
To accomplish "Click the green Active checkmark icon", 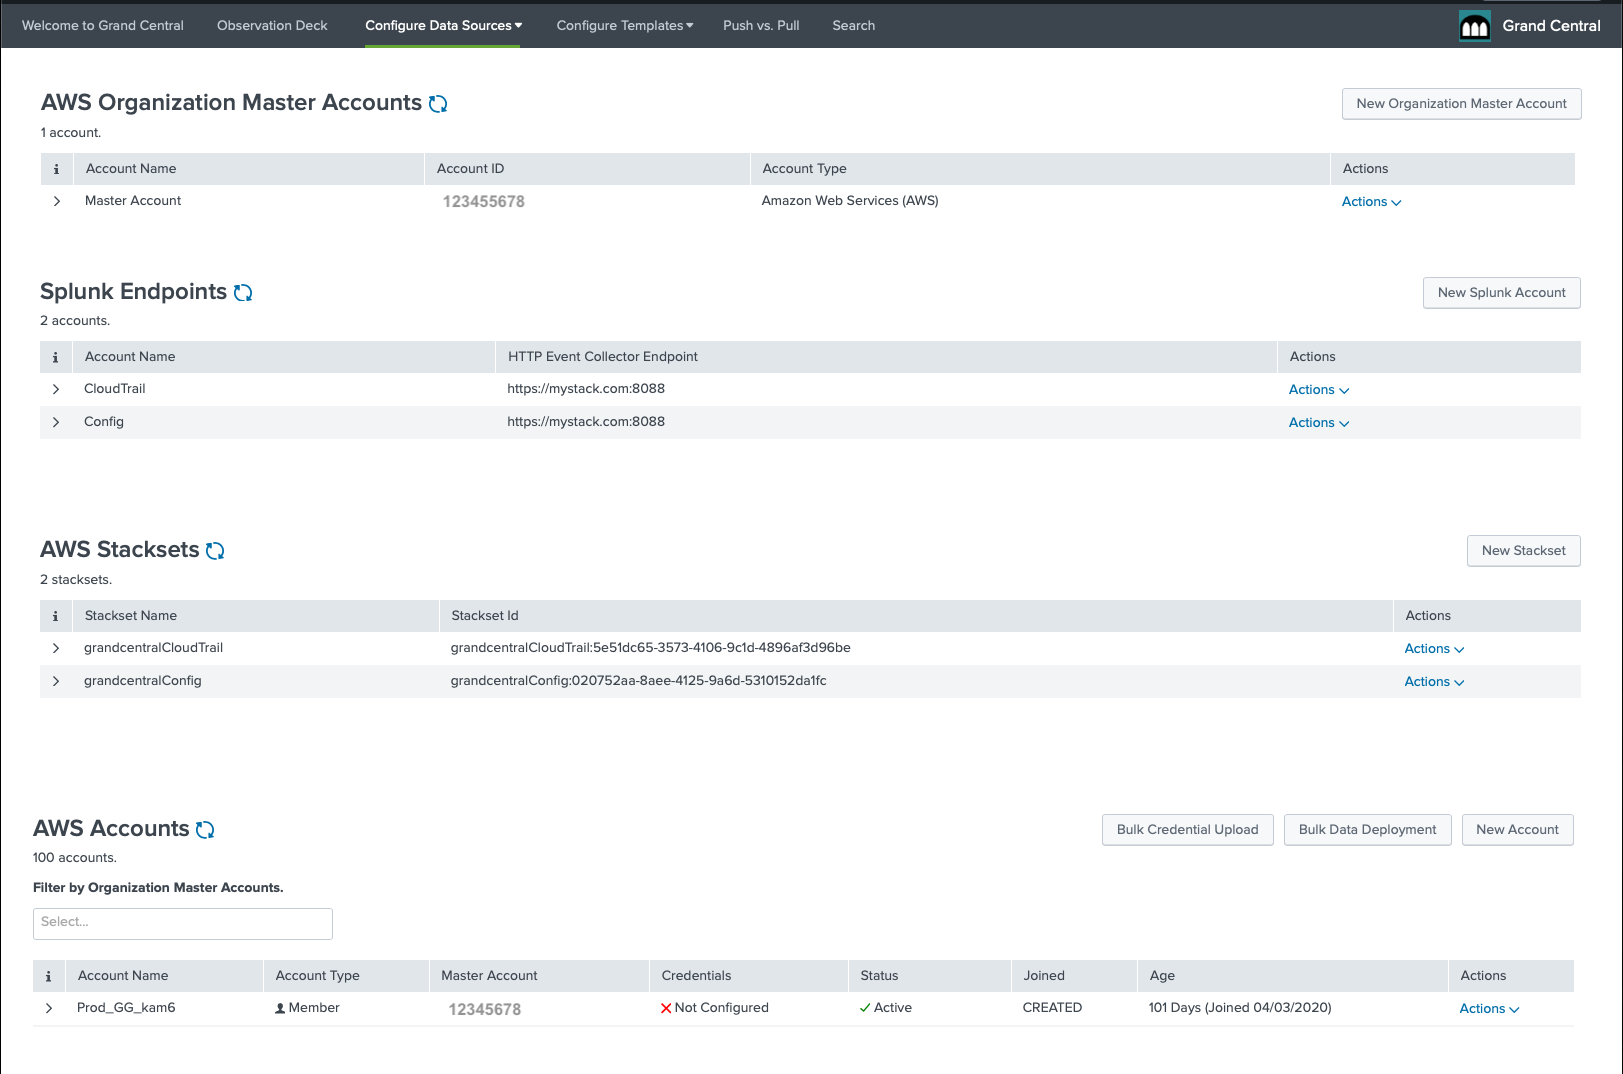I will pyautogui.click(x=865, y=1009).
